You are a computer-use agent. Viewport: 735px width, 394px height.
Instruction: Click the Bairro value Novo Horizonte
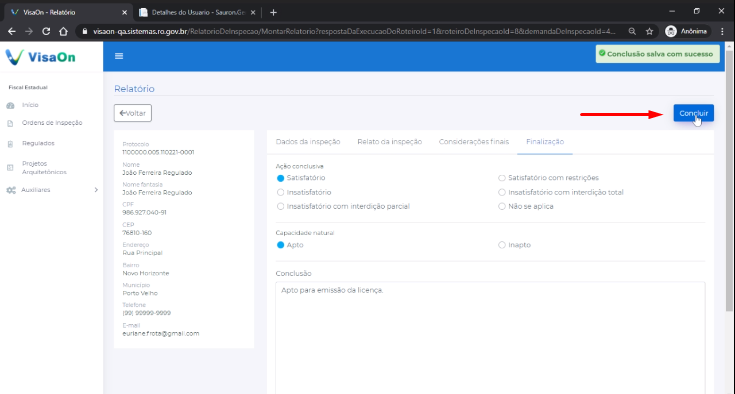[x=146, y=273]
